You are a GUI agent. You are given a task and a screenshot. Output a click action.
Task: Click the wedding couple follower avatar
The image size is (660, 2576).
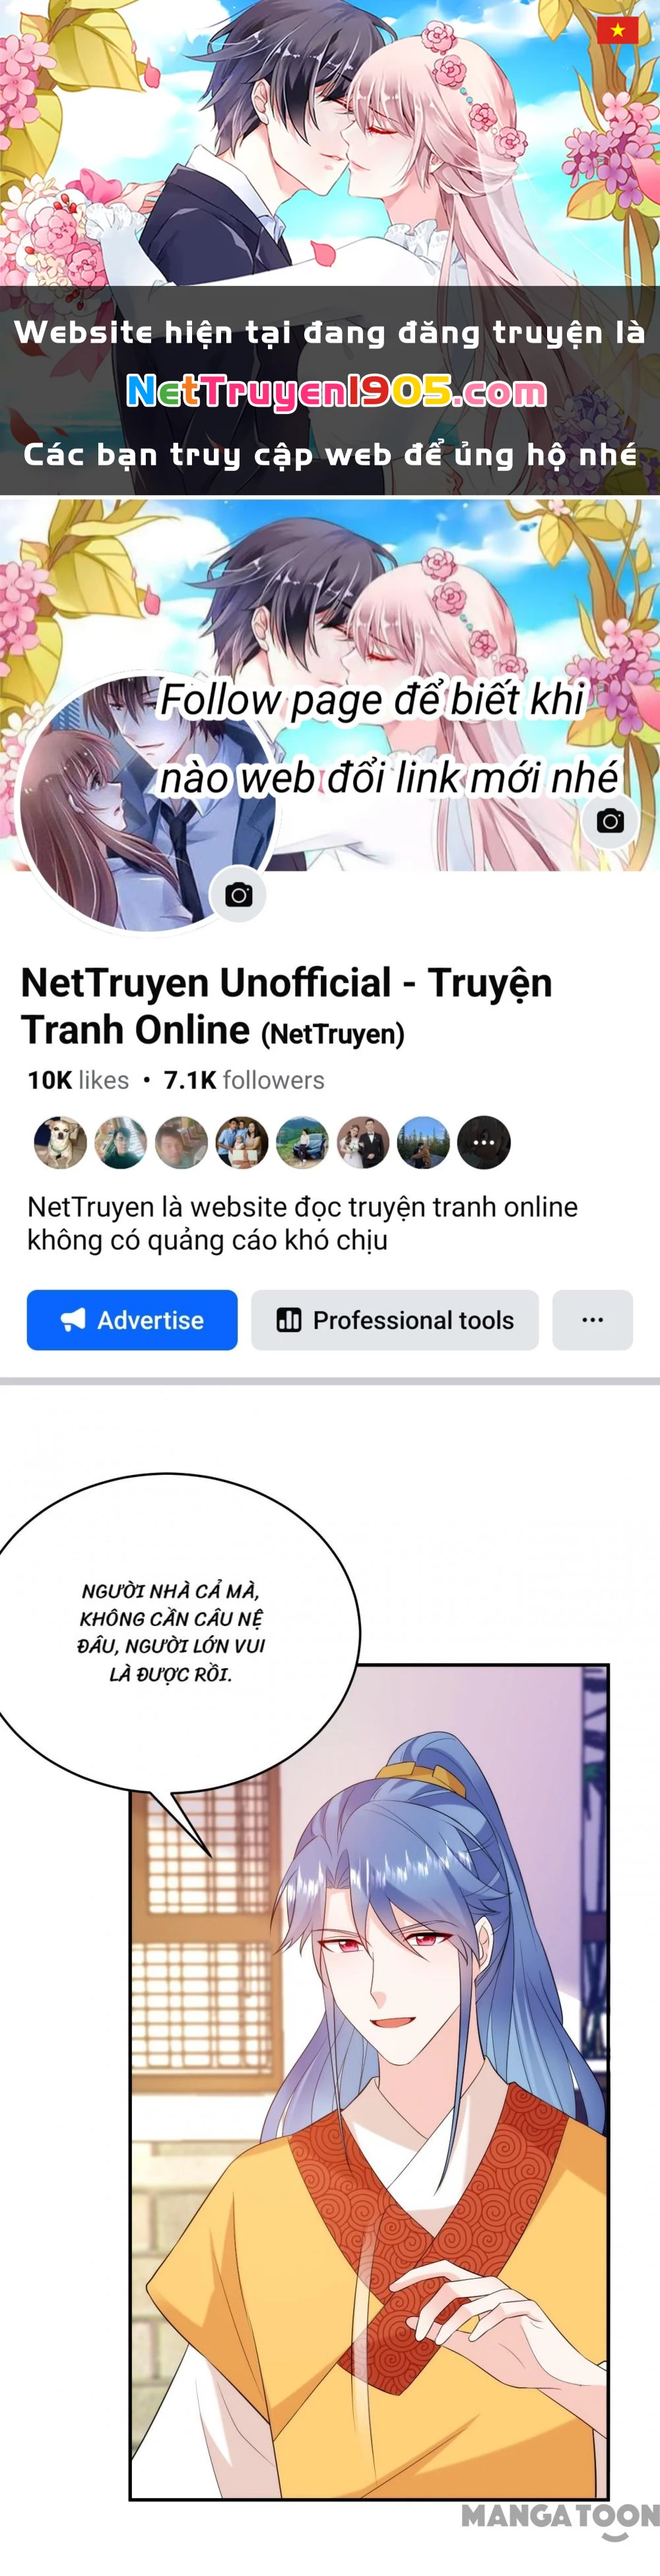[x=363, y=1142]
